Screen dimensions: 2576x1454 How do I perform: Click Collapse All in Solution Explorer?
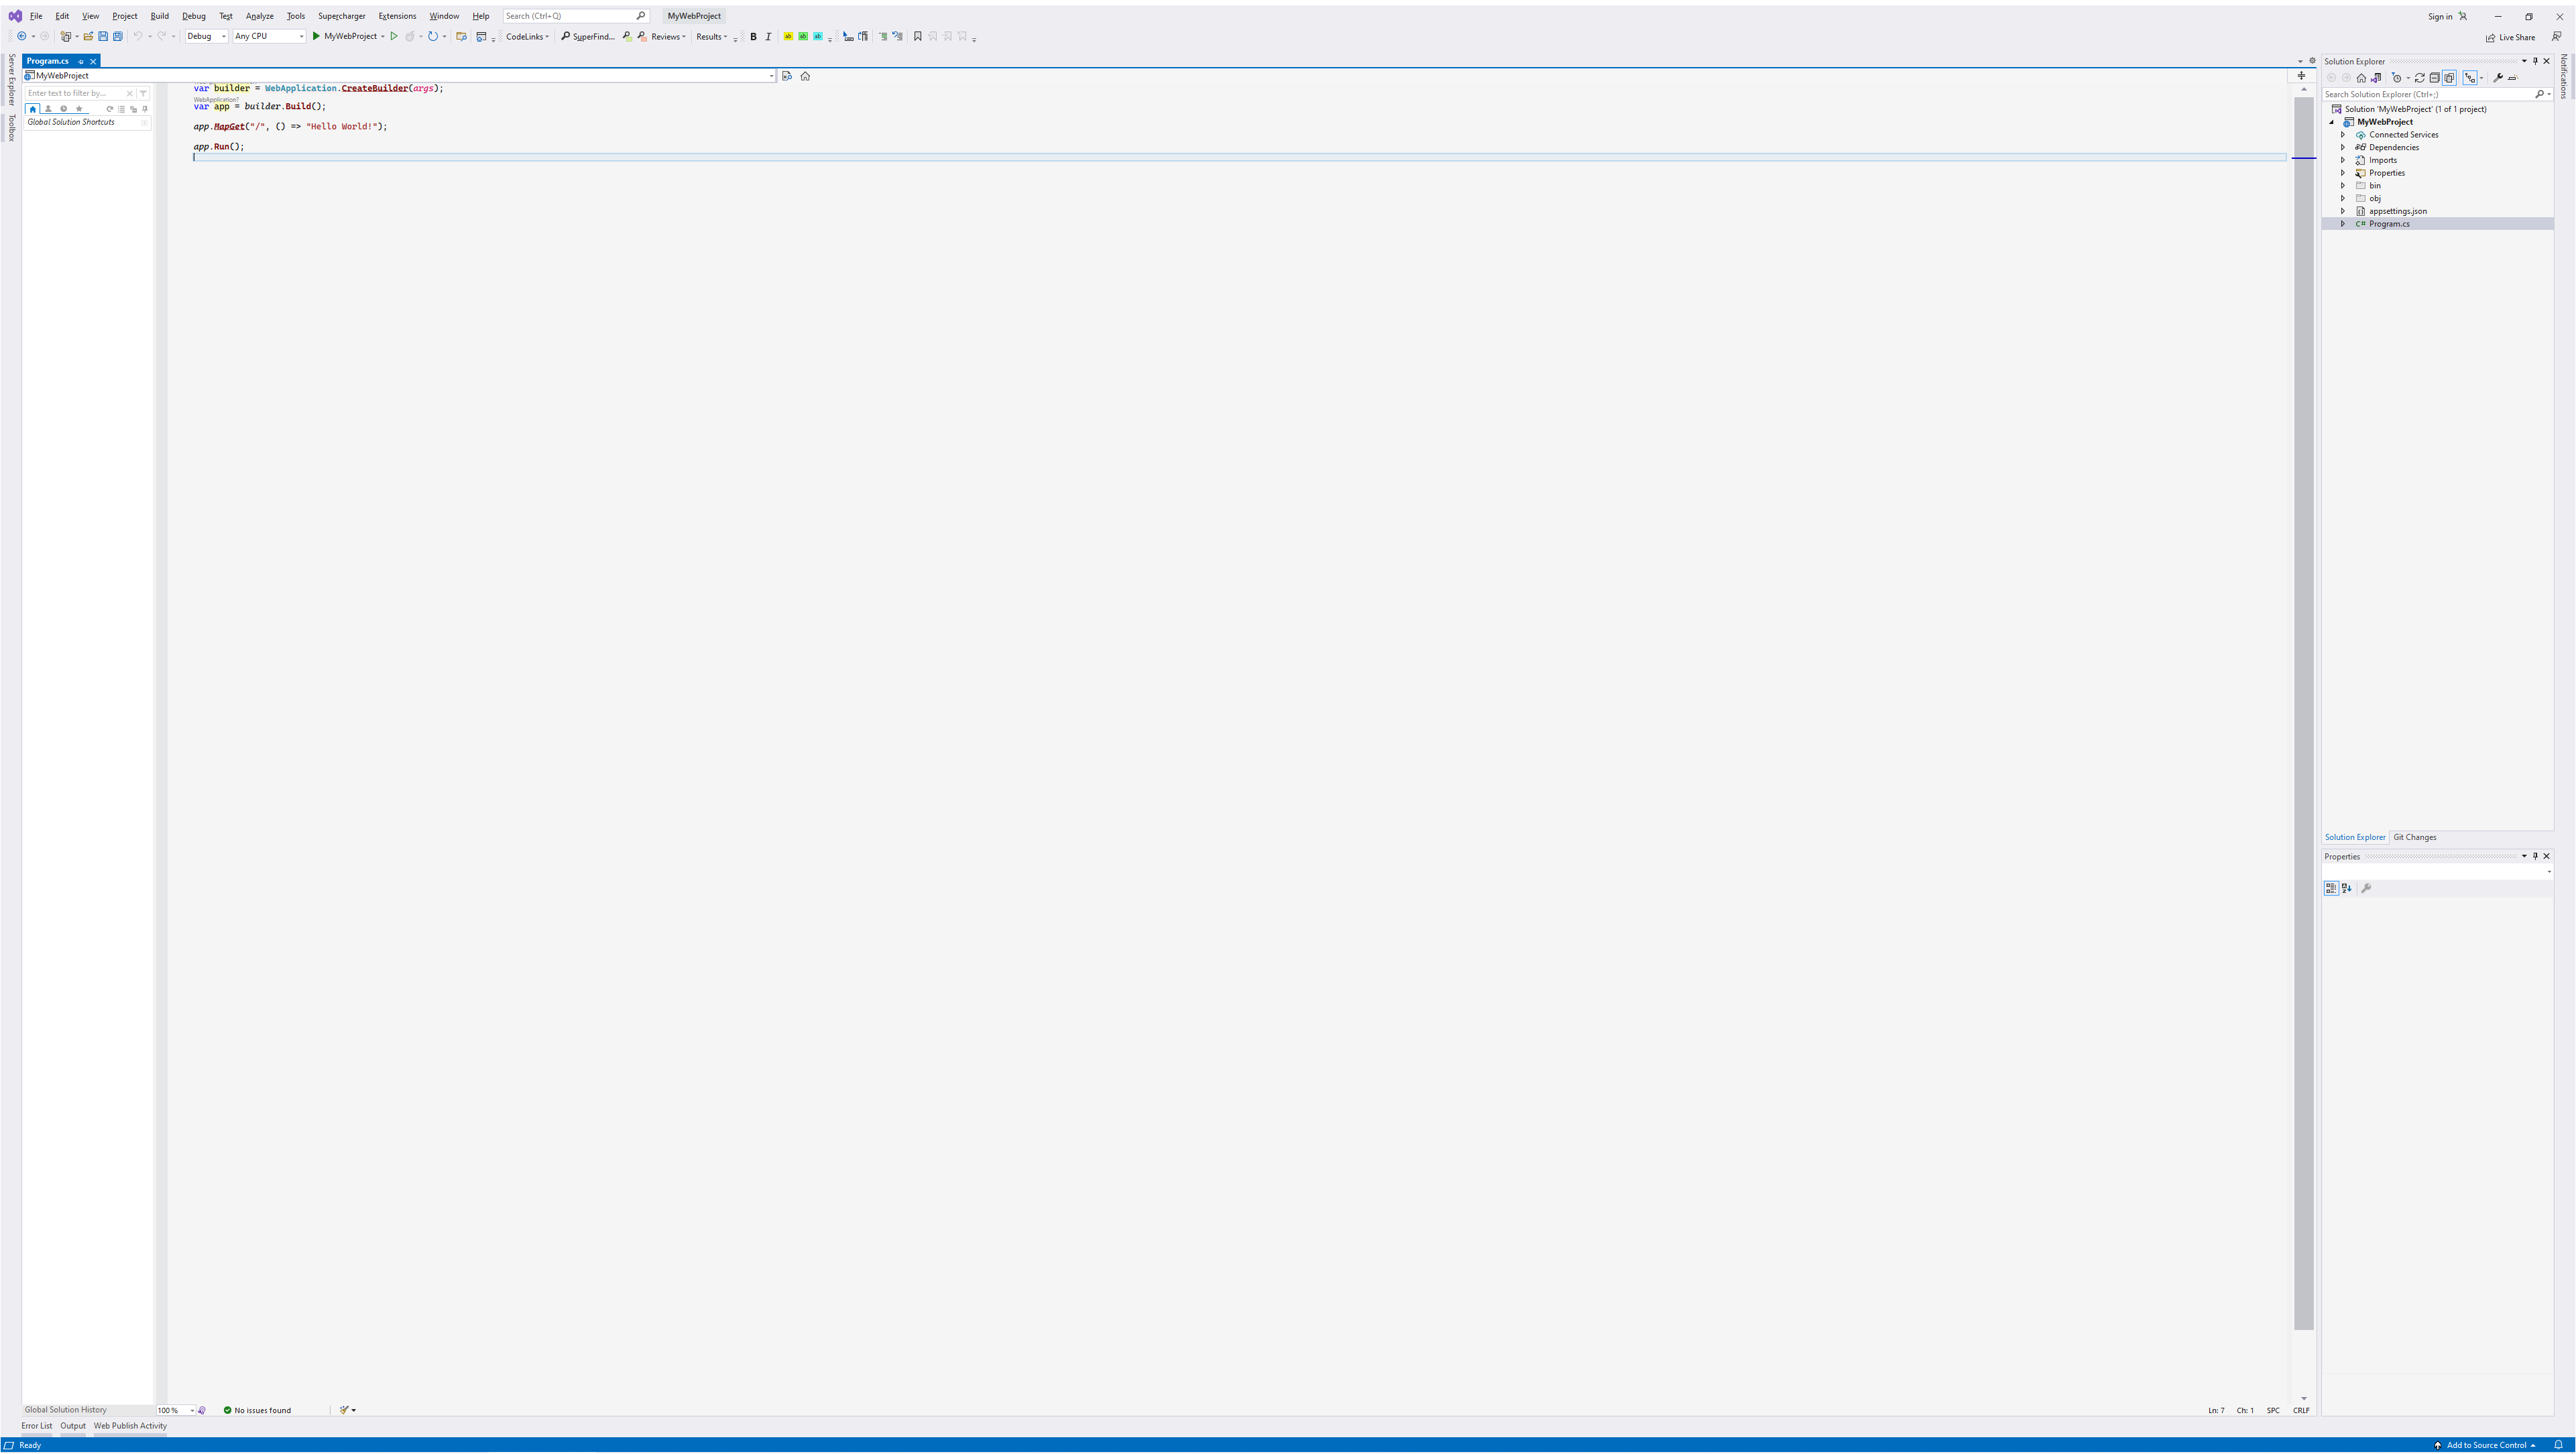[2435, 78]
